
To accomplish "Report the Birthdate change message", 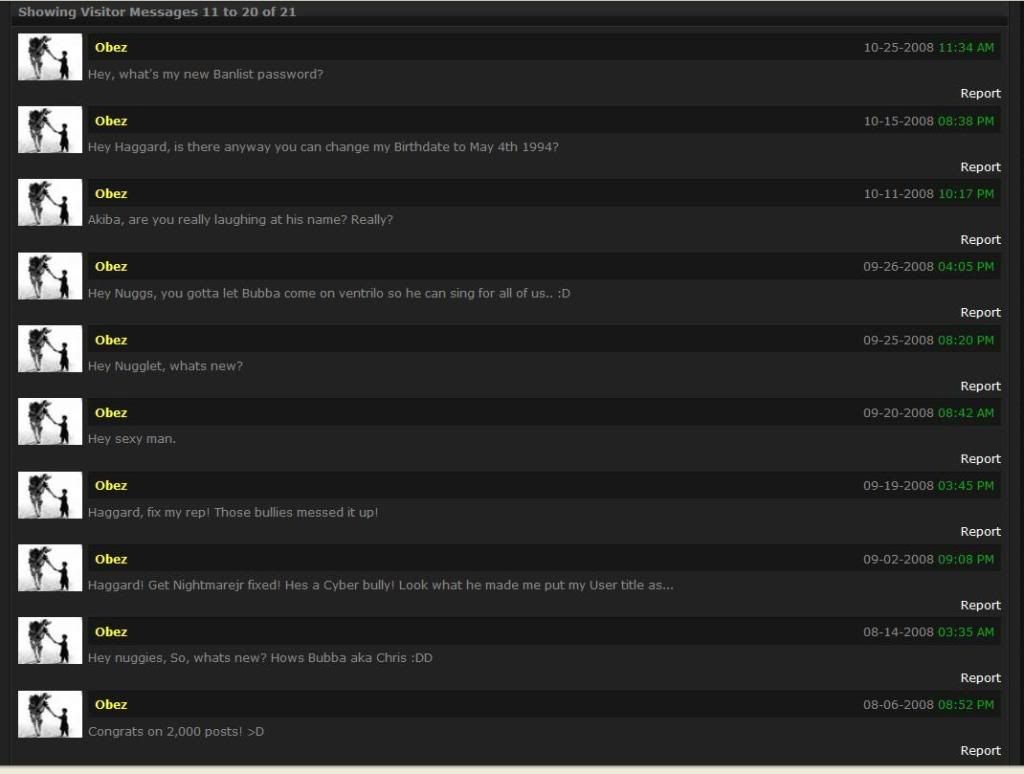I will [x=980, y=167].
